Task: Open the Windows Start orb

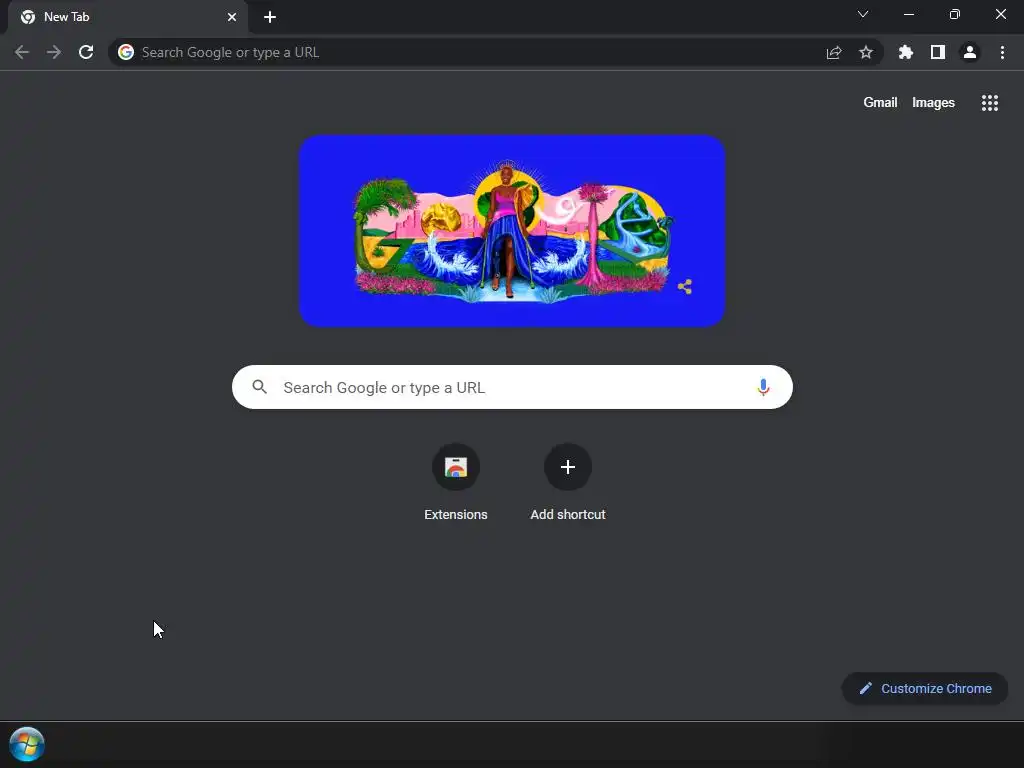Action: pos(27,744)
